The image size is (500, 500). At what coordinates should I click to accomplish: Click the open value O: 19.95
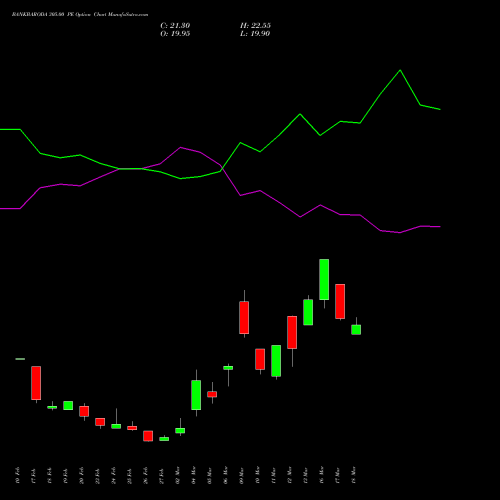(x=175, y=34)
